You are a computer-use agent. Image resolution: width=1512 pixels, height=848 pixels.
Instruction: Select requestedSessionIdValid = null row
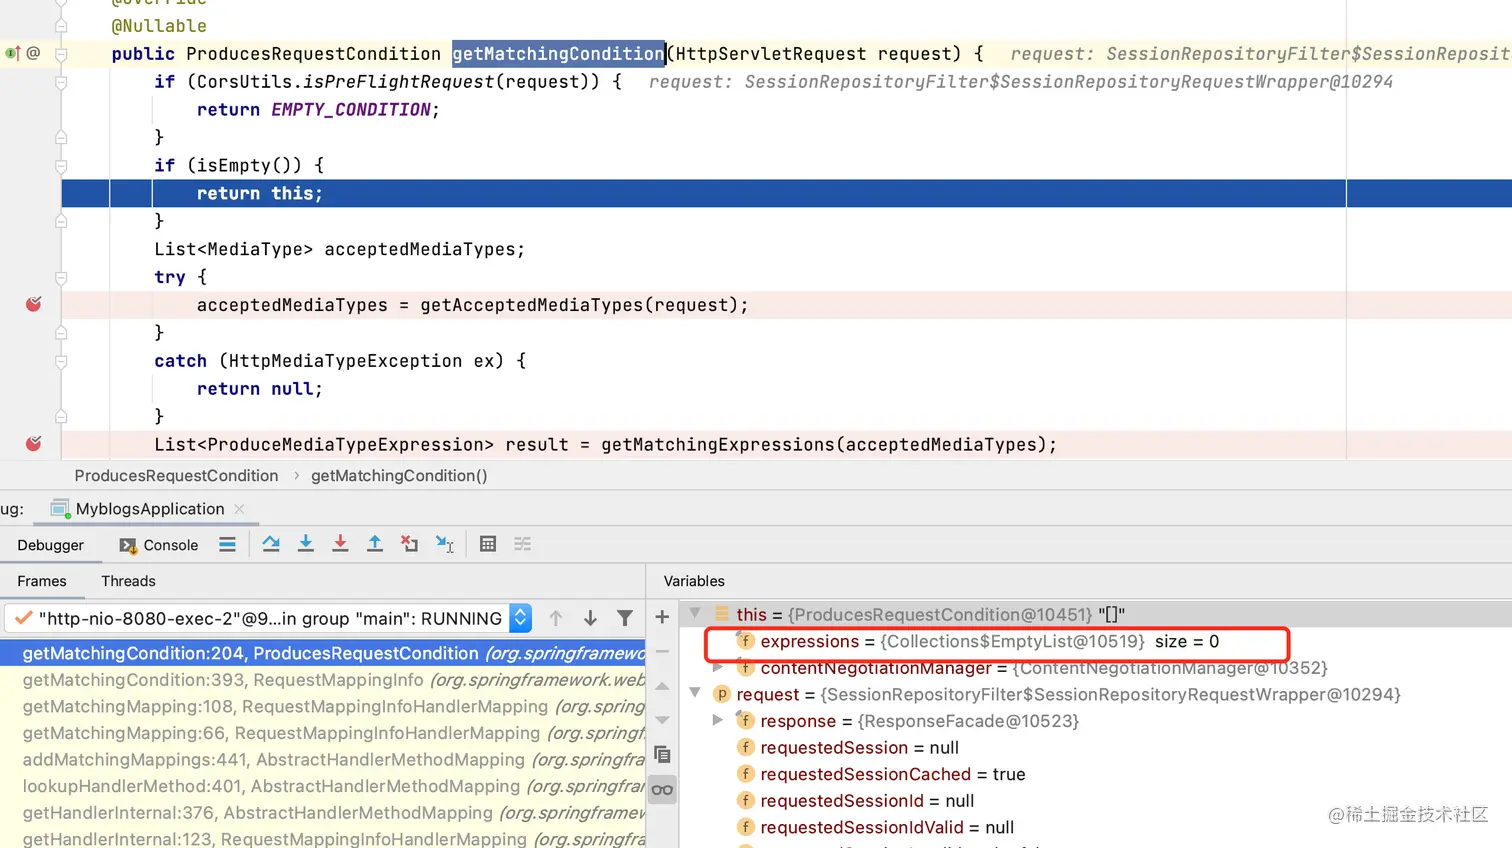(x=1096, y=827)
